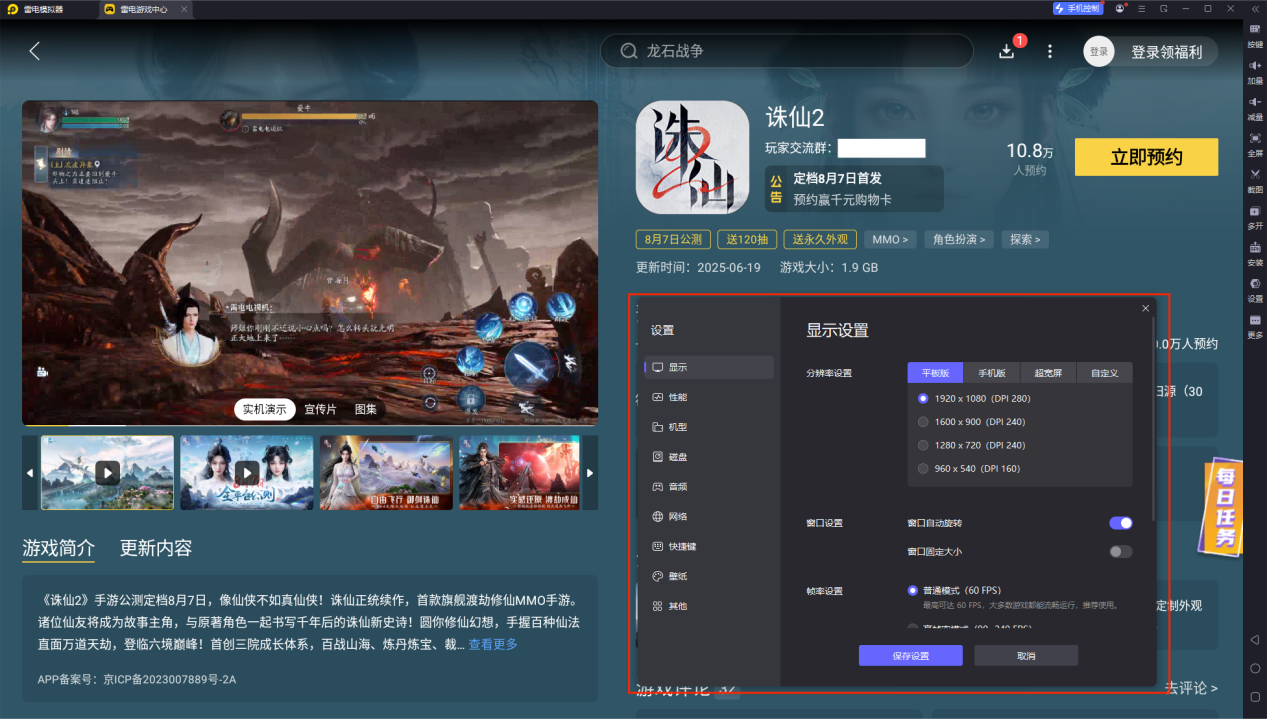The height and width of the screenshot is (719, 1267).
Task: Open 性能 settings section
Action: (x=709, y=397)
